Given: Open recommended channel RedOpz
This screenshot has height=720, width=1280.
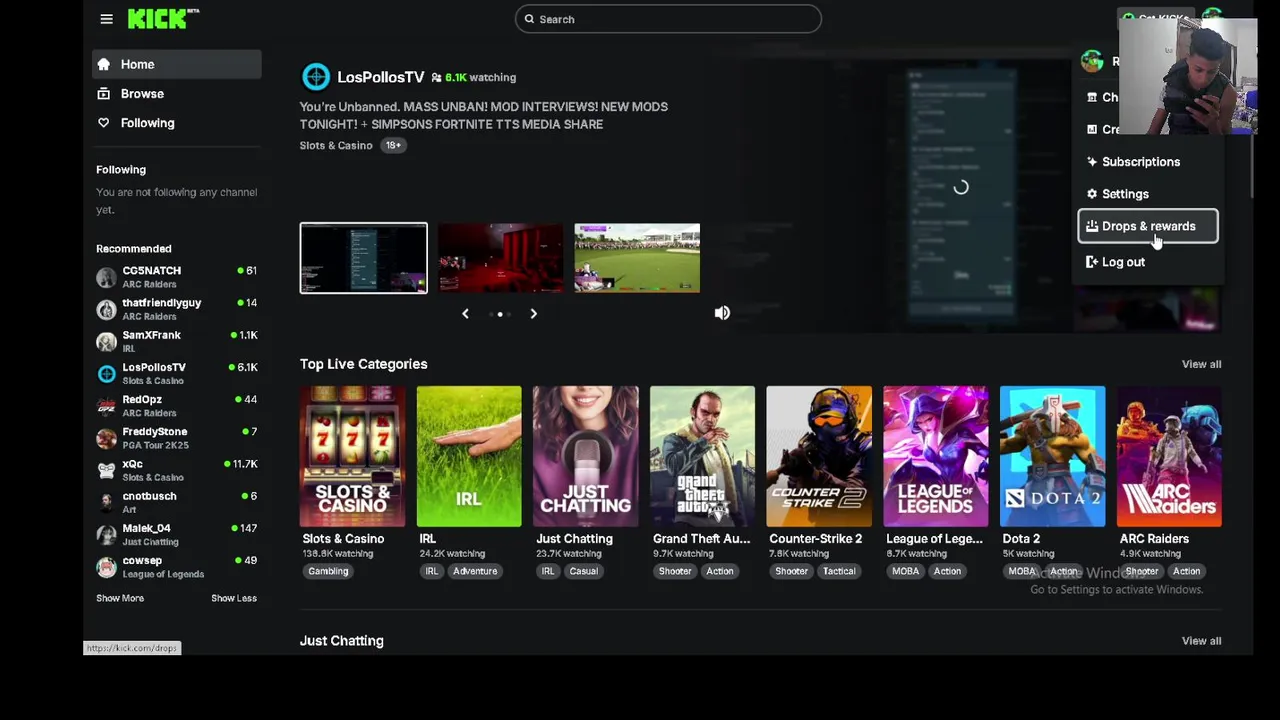Looking at the screenshot, I should tap(177, 405).
